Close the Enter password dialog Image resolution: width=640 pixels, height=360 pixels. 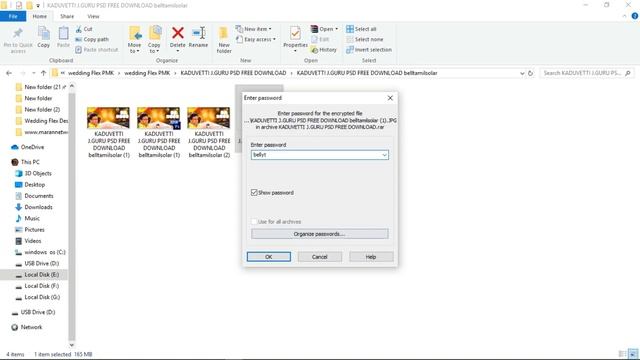390,98
